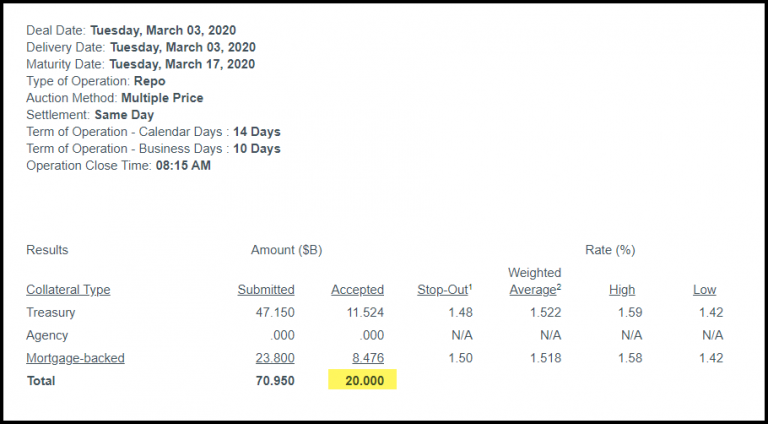This screenshot has height=424, width=768.
Task: Open the Mortgage-backed collateral link
Action: (75, 357)
